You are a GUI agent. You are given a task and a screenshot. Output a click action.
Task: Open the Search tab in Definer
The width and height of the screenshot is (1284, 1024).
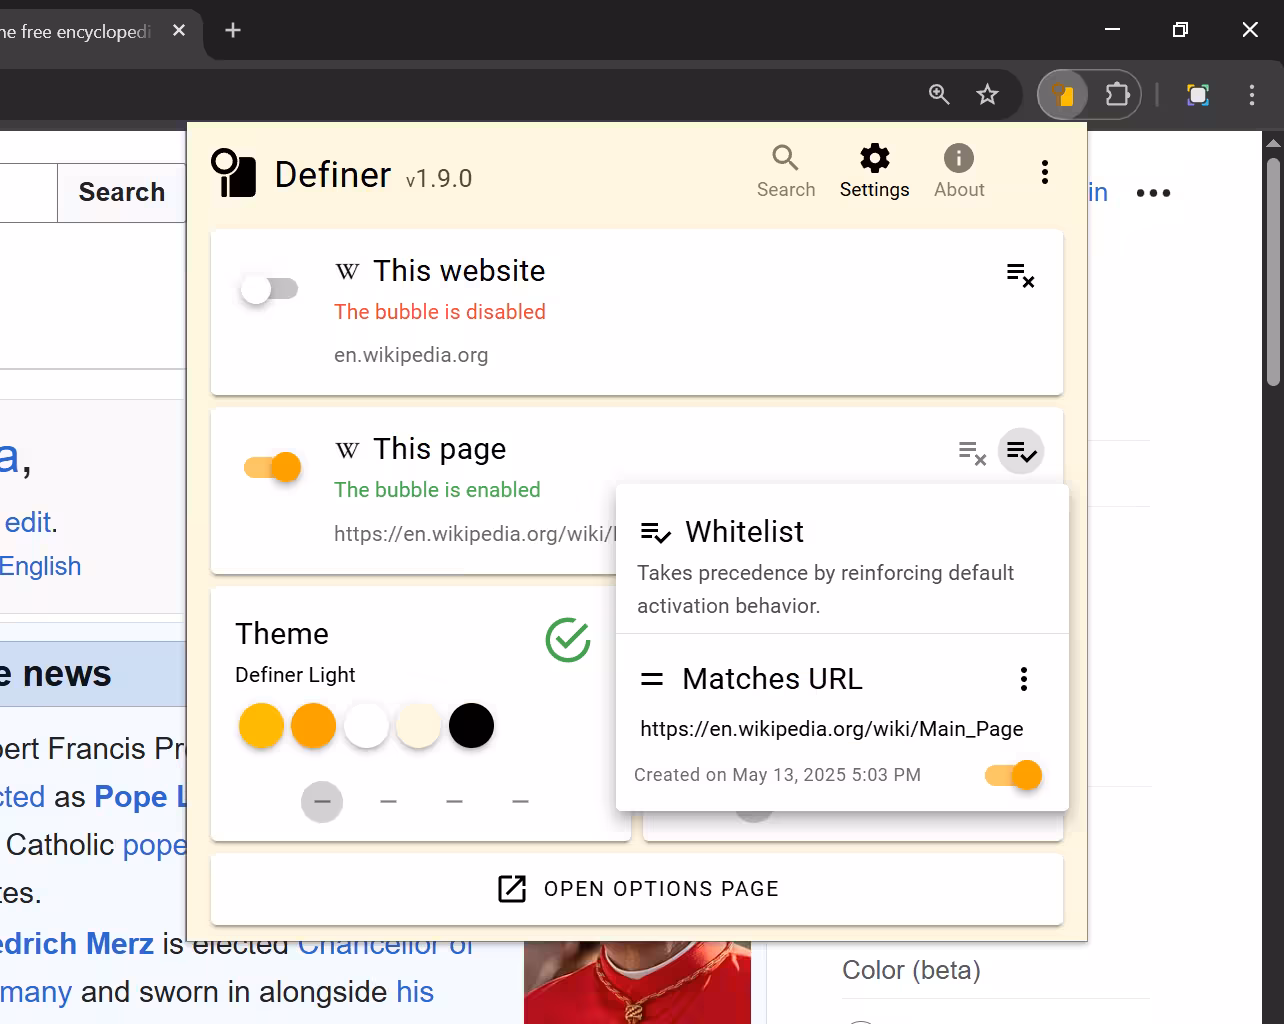tap(786, 172)
